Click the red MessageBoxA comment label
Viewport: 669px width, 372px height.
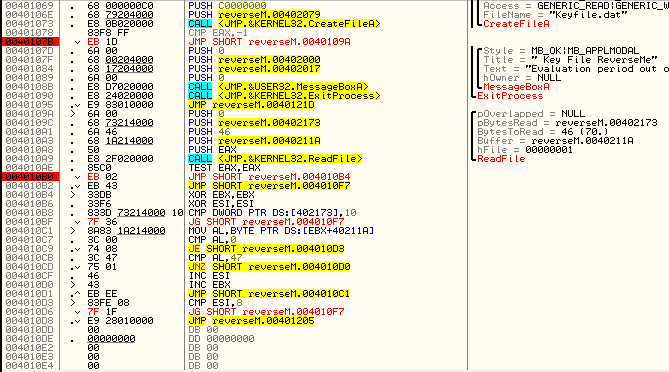coord(516,87)
